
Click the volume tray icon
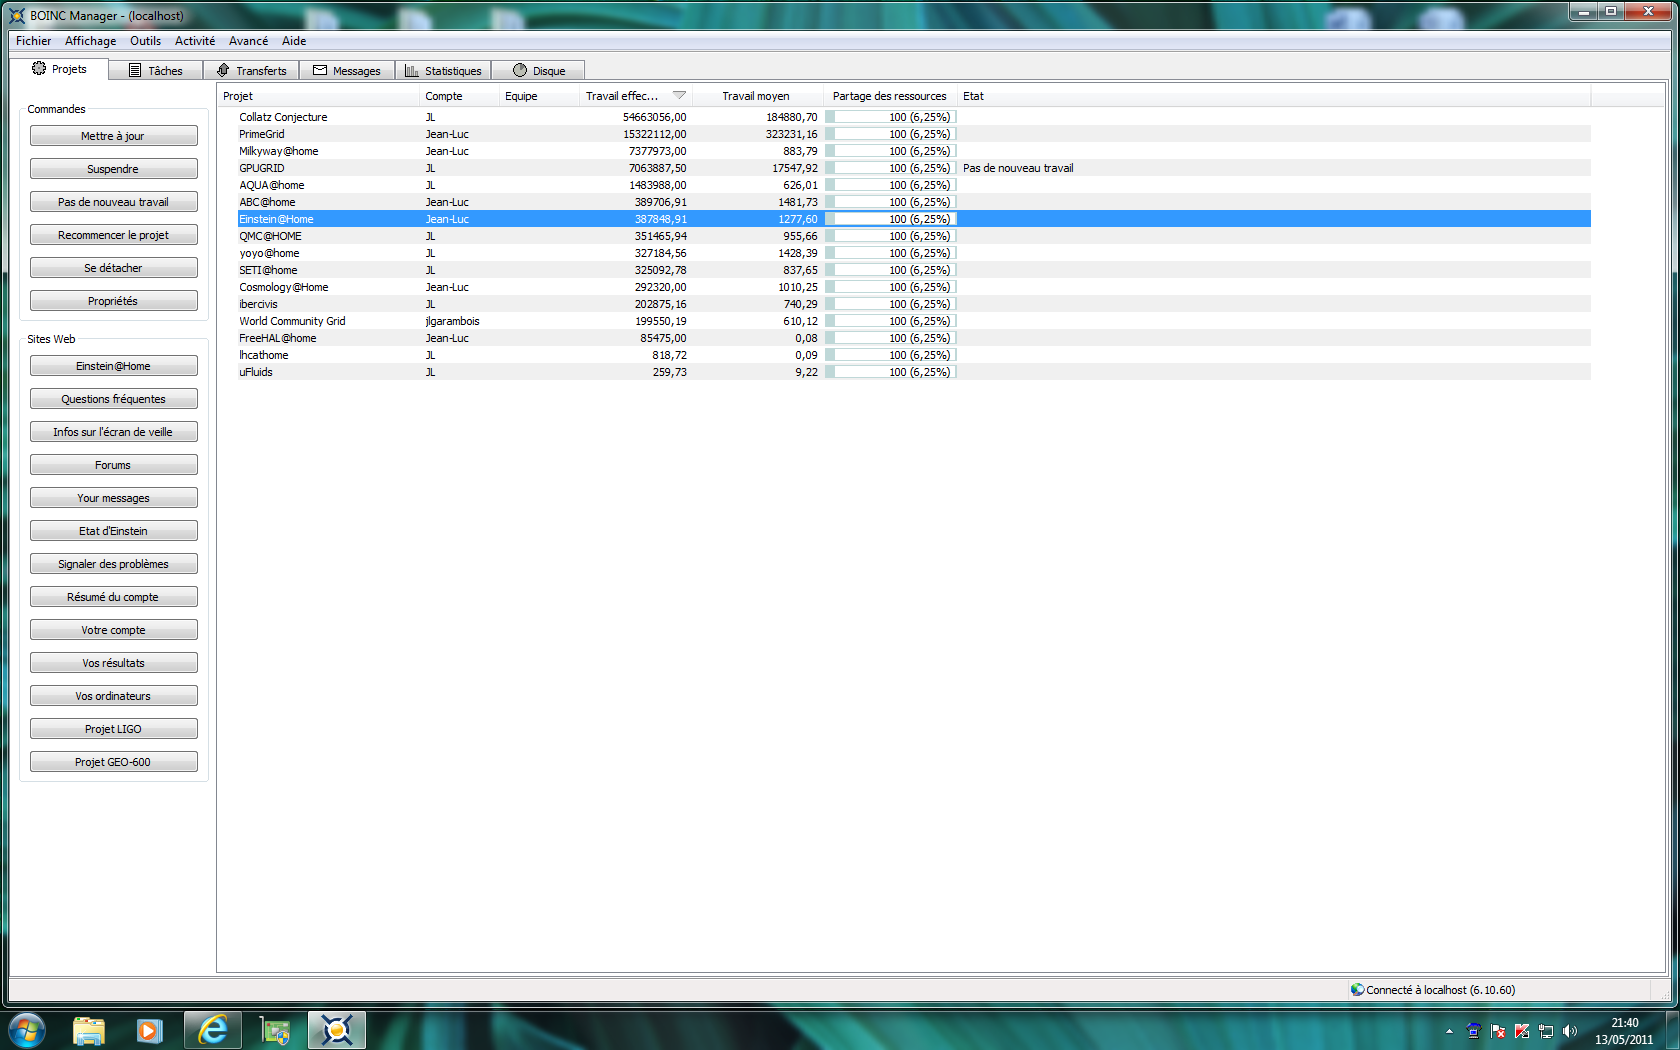pos(1569,1031)
